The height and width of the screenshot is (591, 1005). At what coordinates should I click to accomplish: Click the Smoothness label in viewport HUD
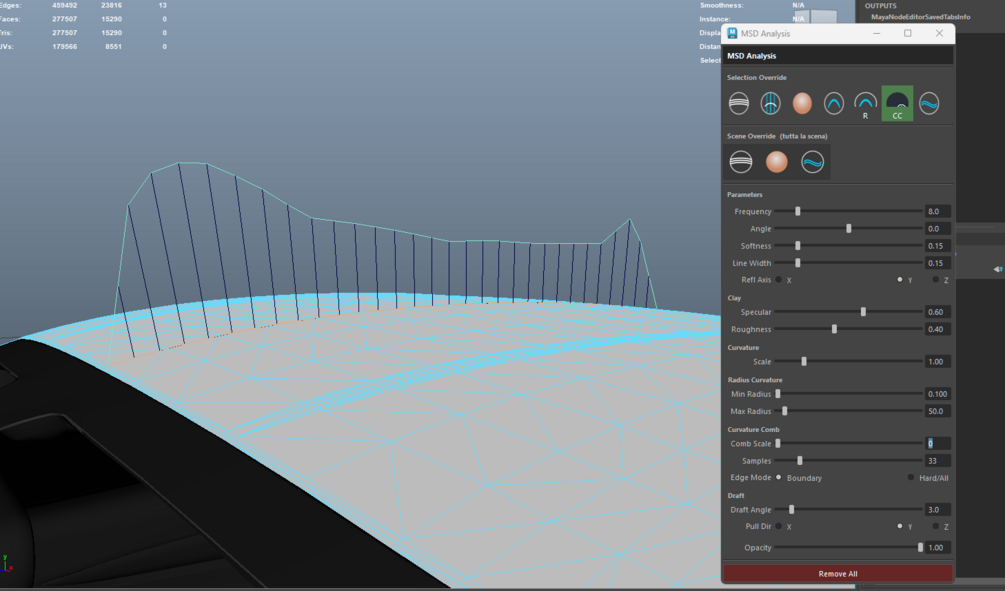[x=722, y=5]
